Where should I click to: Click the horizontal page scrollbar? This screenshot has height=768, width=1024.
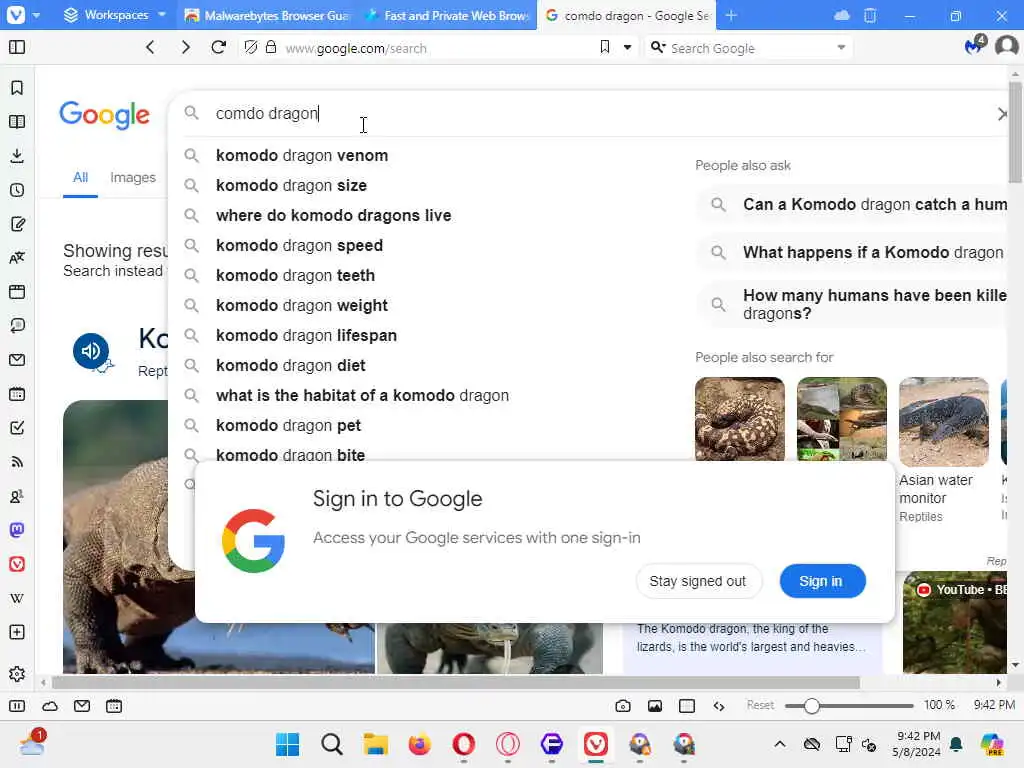pos(456,682)
